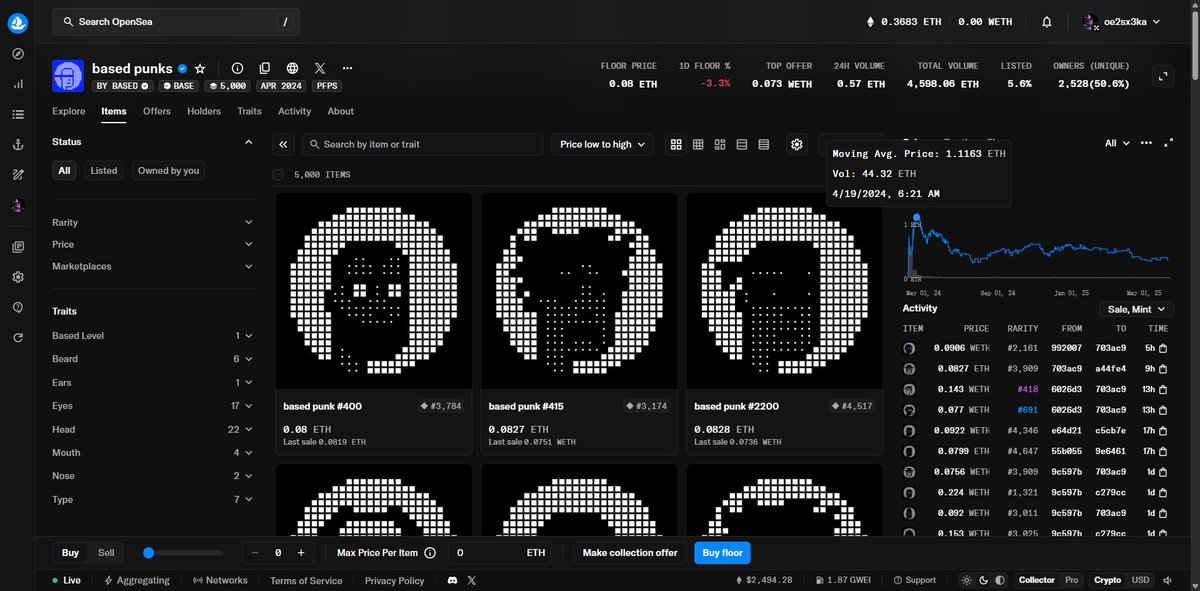Switch trade mode to Sell
1200x591 pixels.
[105, 553]
